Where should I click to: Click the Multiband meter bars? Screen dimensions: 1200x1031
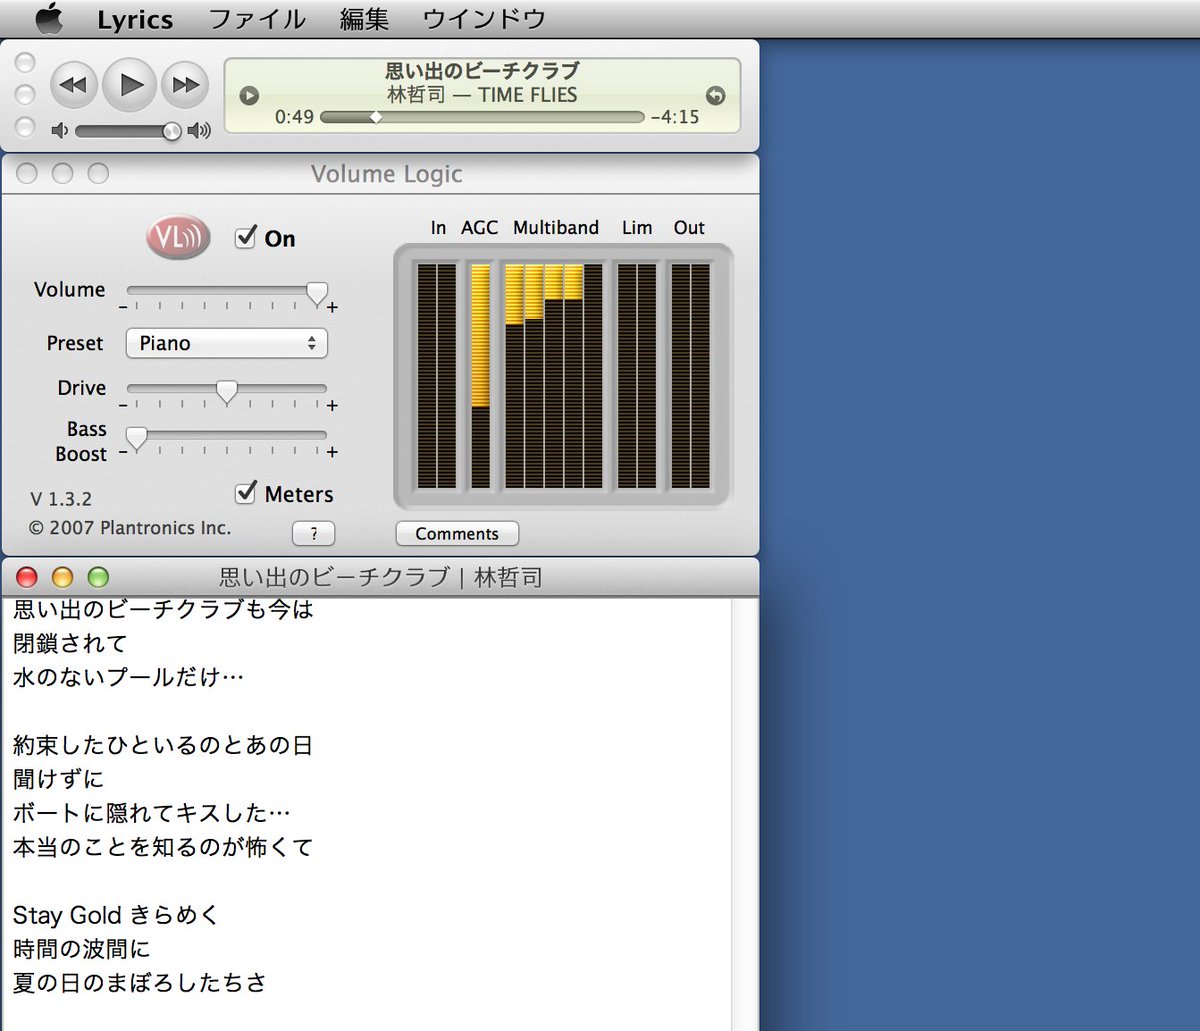point(554,376)
